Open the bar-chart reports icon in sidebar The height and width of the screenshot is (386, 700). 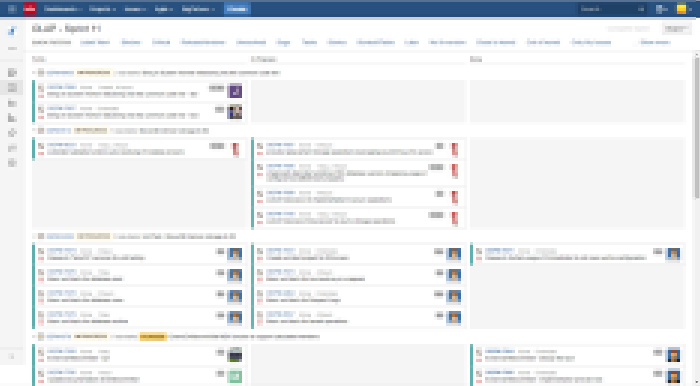(12, 118)
